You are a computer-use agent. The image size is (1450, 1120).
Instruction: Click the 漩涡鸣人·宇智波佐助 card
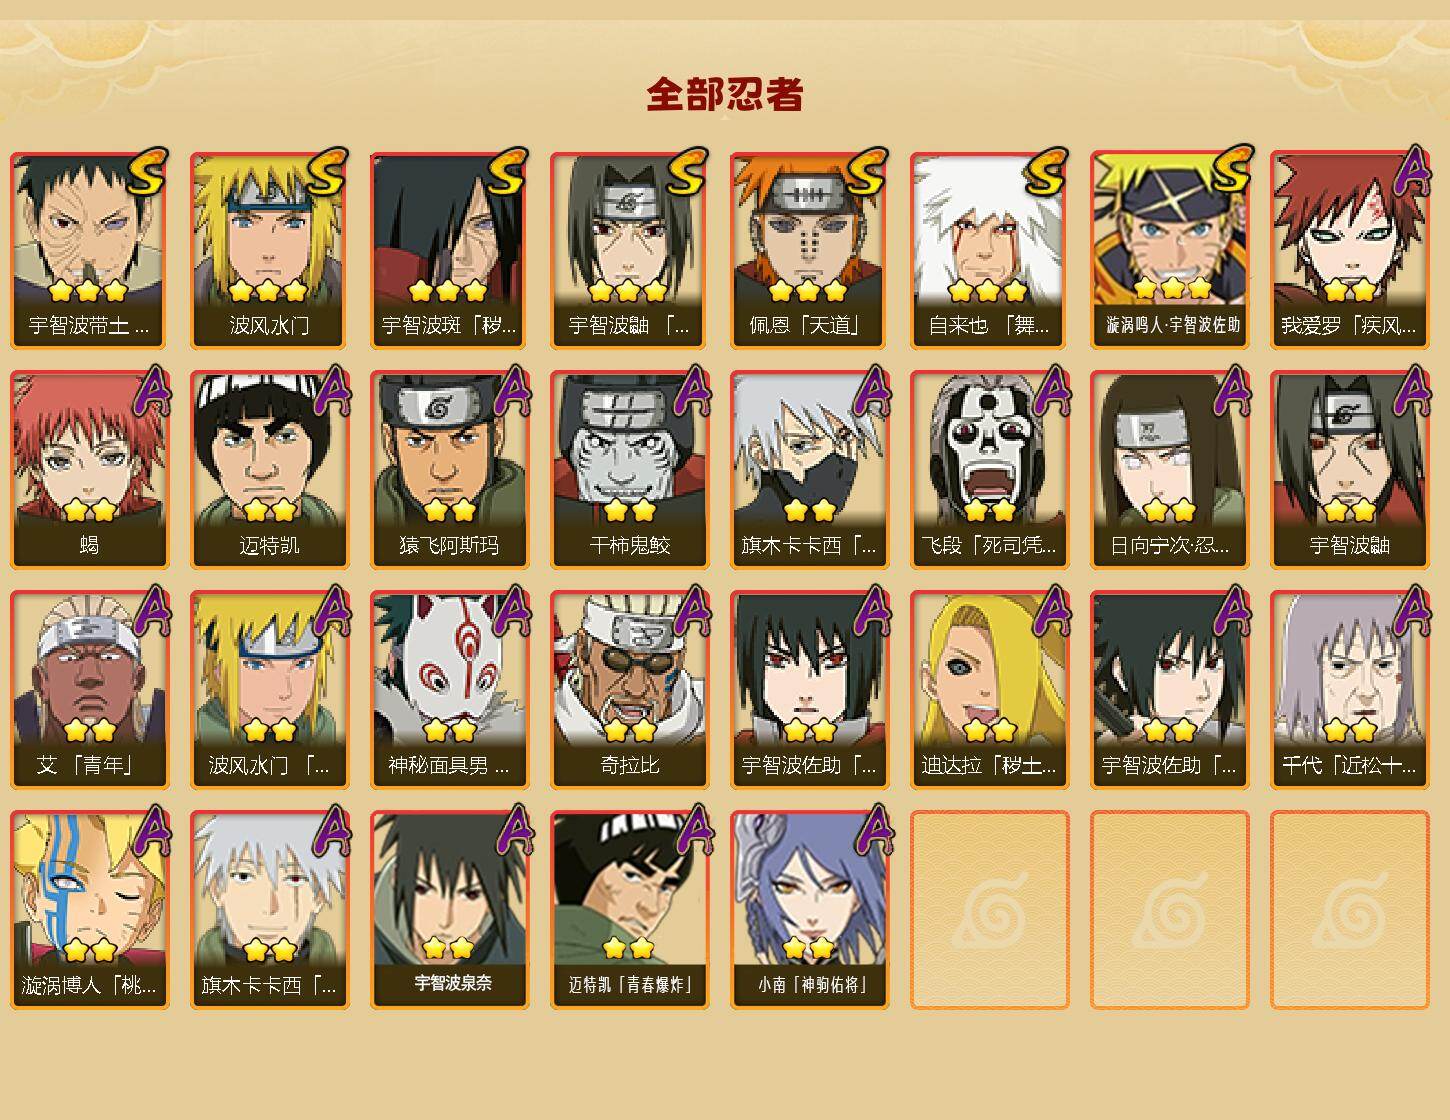(x=1170, y=250)
